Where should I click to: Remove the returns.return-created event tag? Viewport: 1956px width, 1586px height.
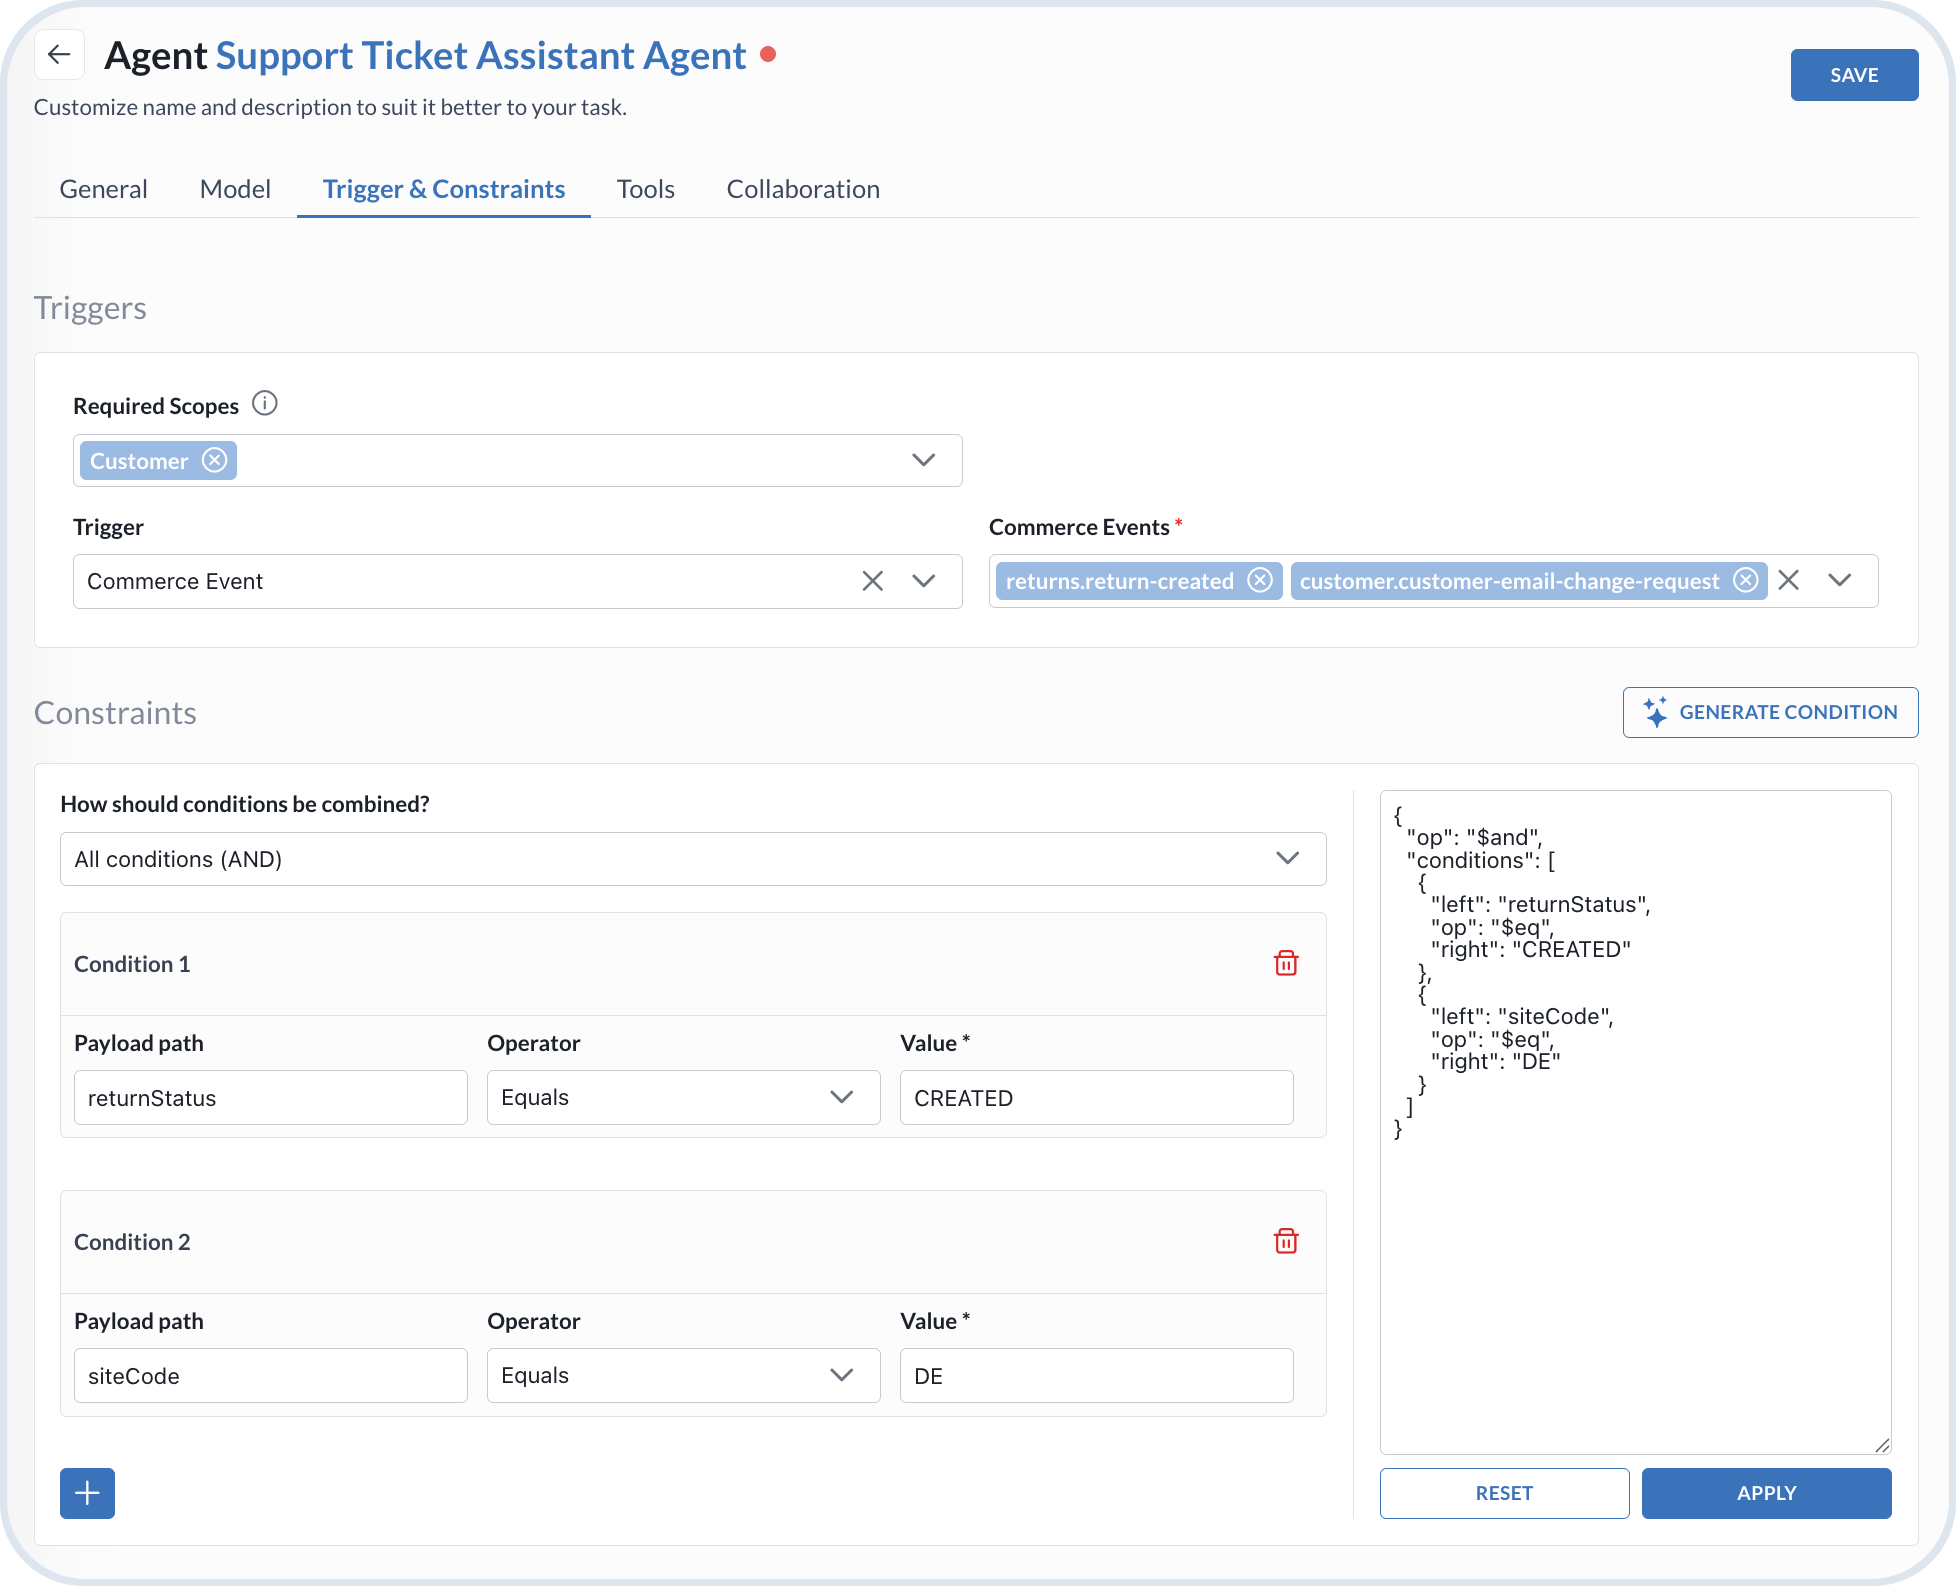pos(1260,580)
